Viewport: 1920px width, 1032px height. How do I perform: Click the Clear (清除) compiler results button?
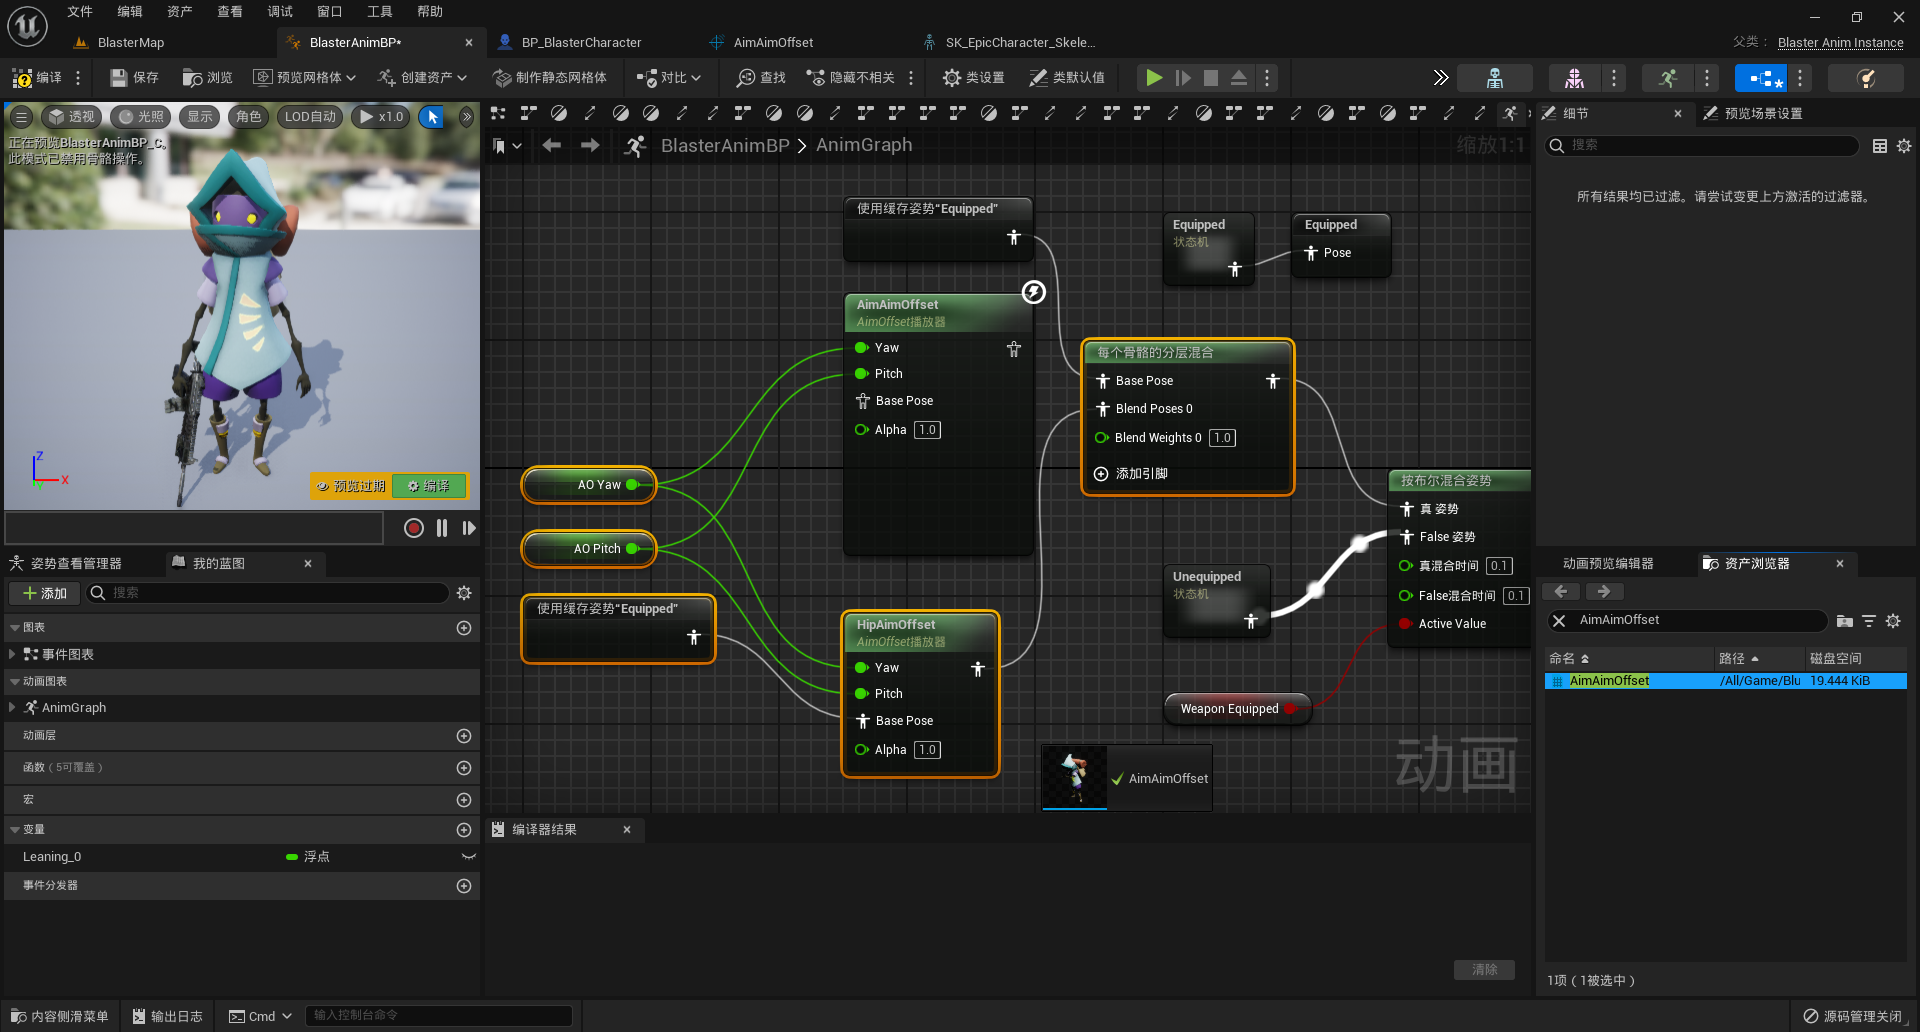[x=1484, y=970]
